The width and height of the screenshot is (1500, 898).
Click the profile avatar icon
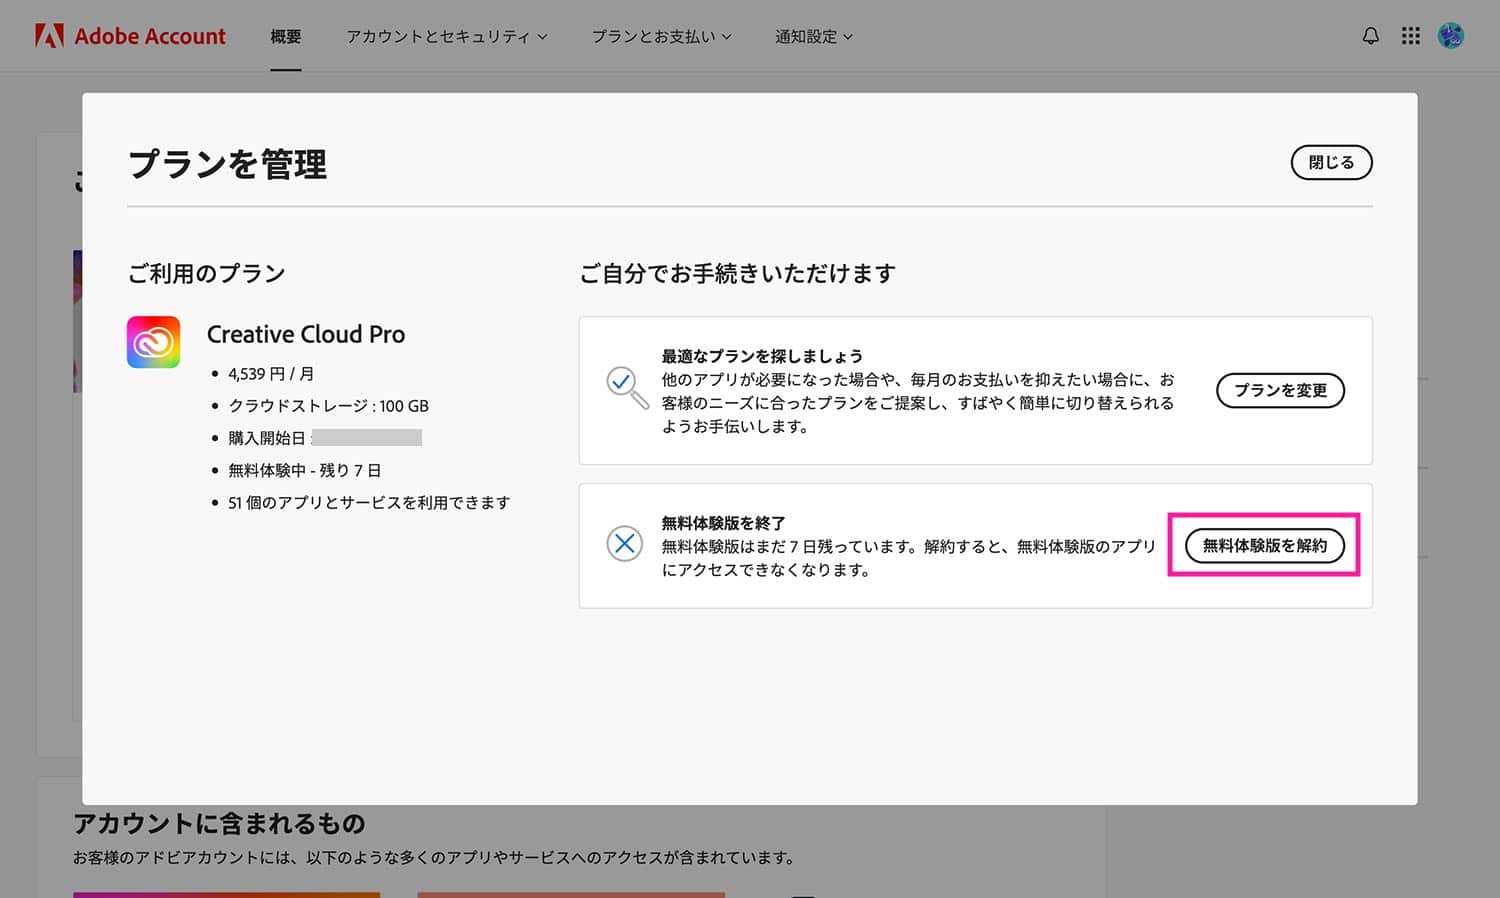pos(1450,36)
